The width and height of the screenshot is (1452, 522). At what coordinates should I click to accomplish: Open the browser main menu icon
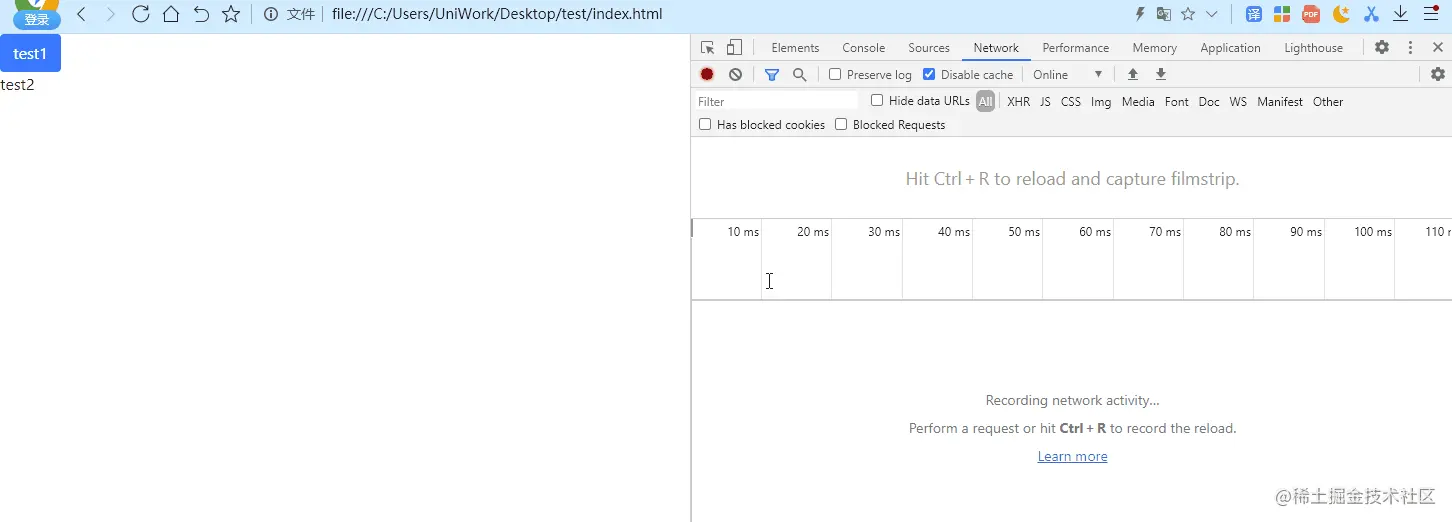(x=1431, y=14)
